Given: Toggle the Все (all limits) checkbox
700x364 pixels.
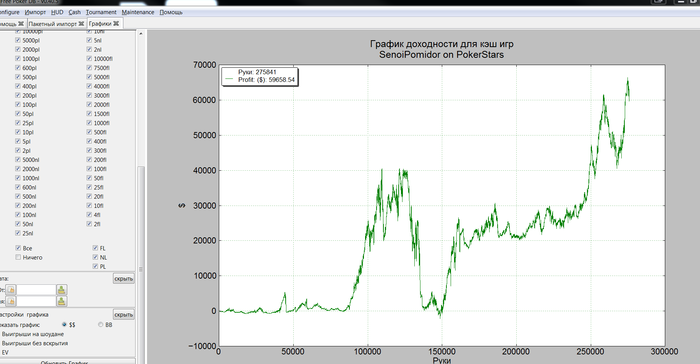Looking at the screenshot, I should pyautogui.click(x=18, y=248).
